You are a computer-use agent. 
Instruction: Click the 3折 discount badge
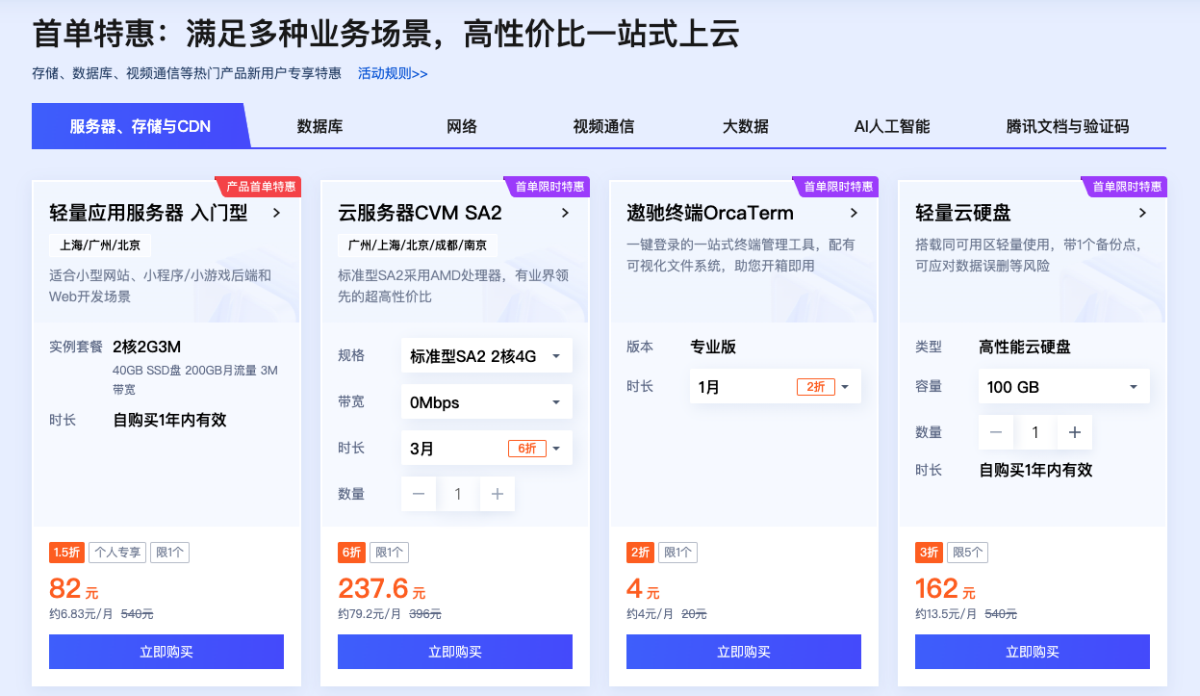[x=928, y=552]
